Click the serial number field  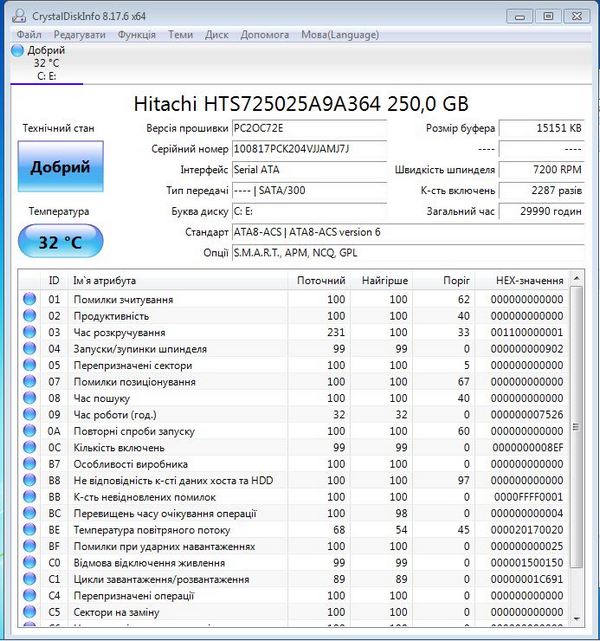pyautogui.click(x=308, y=149)
